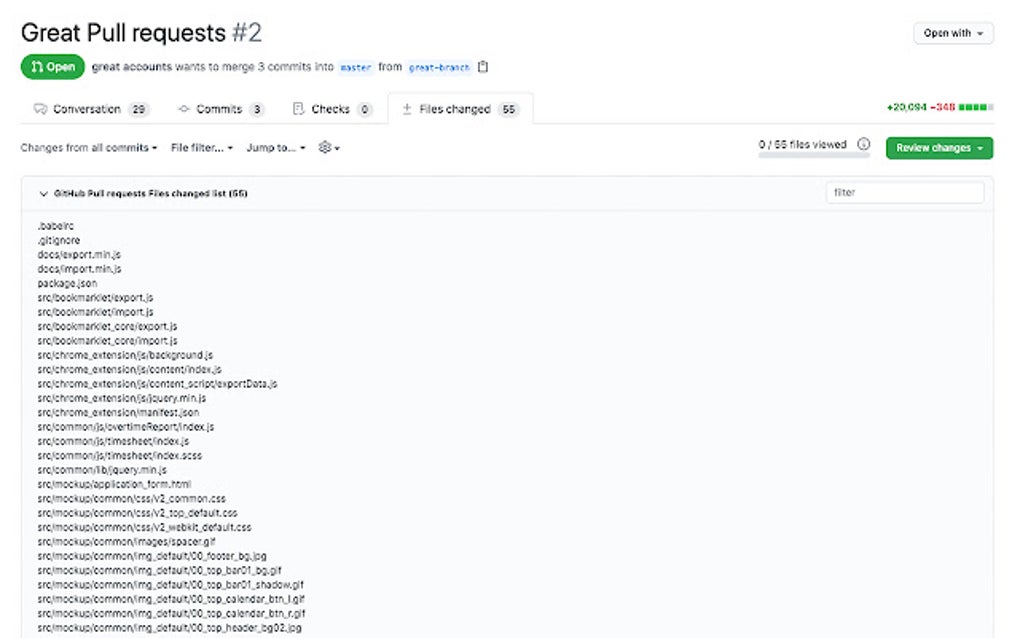Open the Checks tab
Viewport: 1020px width, 638px height.
pos(332,109)
